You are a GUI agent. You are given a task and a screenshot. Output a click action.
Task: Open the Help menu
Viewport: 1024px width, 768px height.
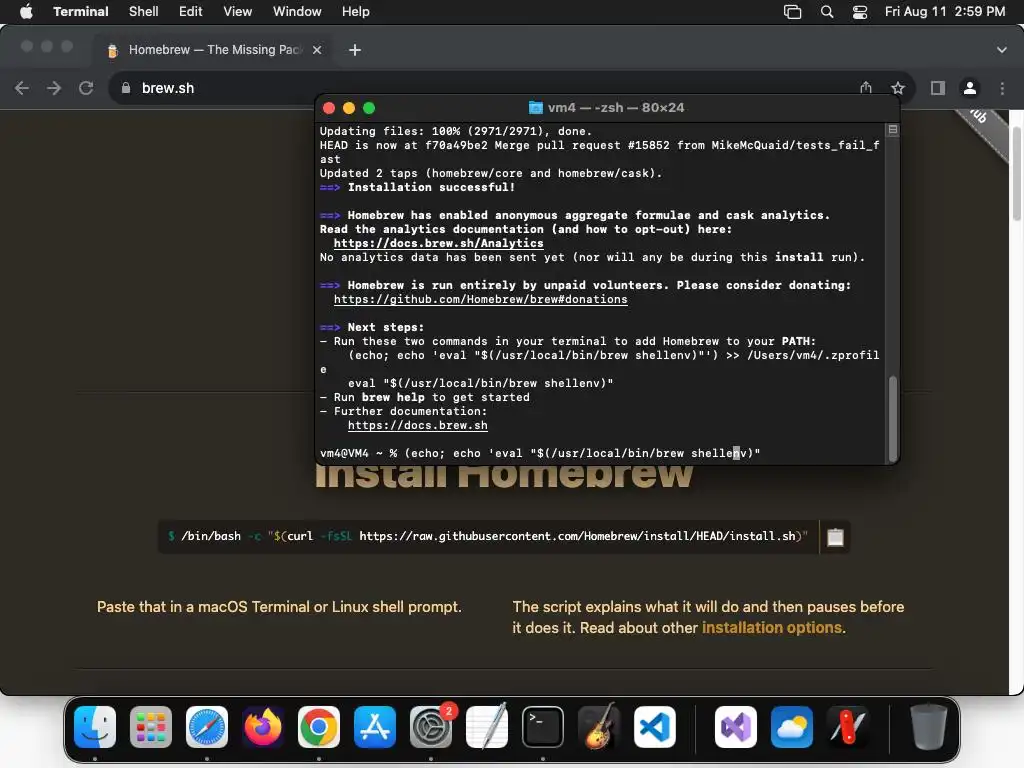coord(355,11)
